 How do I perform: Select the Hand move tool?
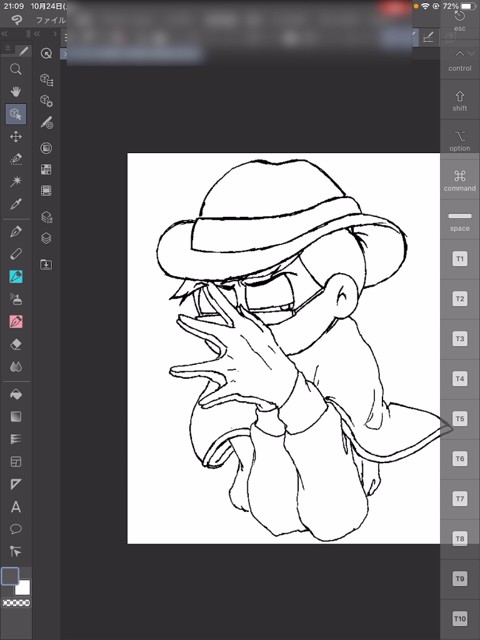coord(16,91)
